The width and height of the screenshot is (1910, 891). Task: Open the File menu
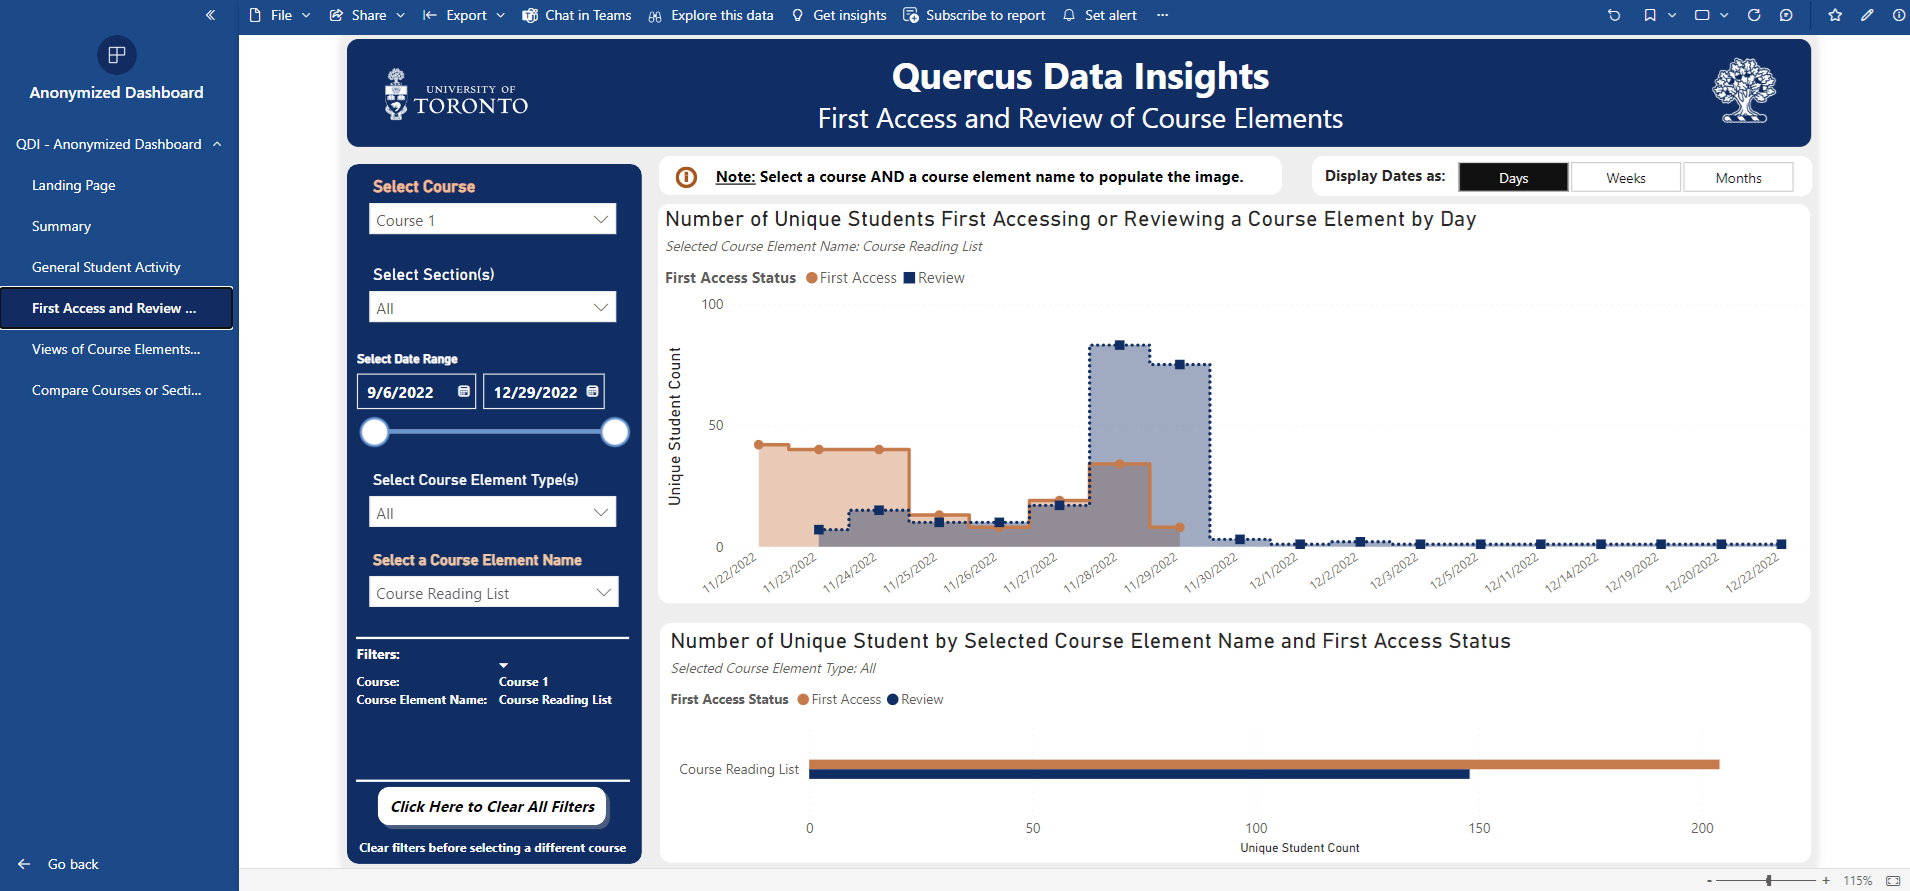click(x=279, y=15)
